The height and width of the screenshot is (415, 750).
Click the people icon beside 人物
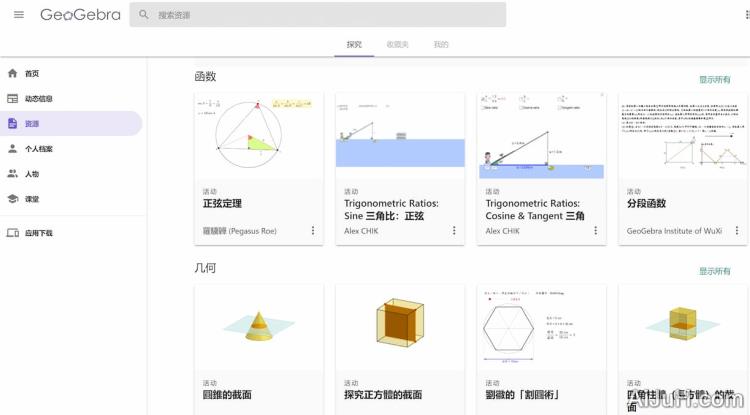point(12,174)
